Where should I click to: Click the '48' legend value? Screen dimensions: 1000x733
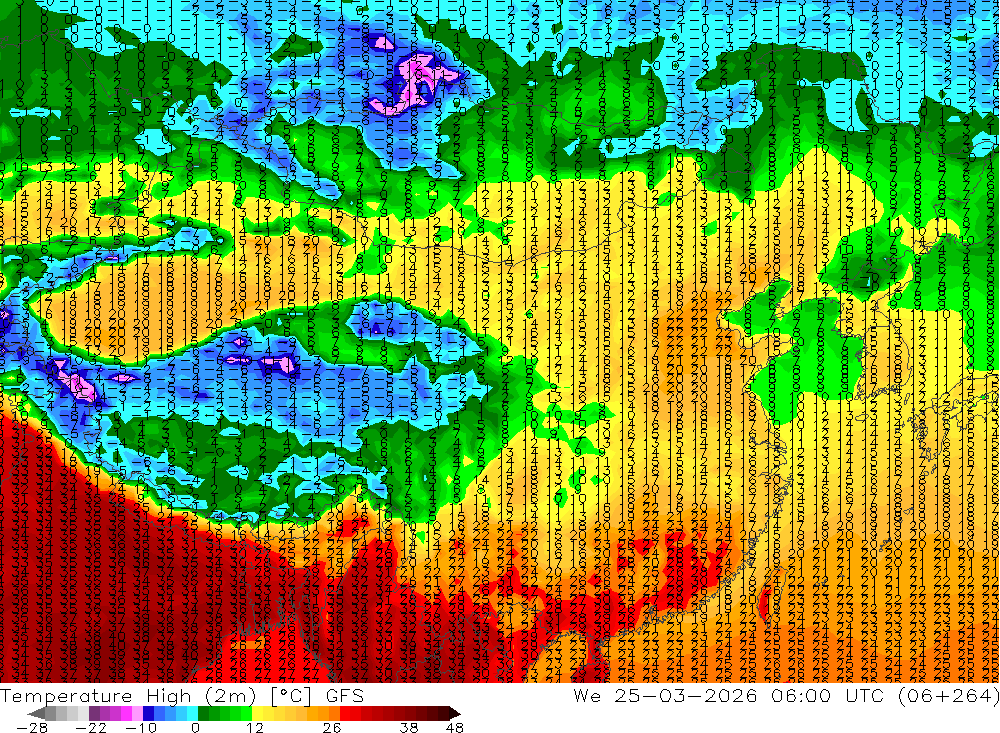tap(455, 727)
